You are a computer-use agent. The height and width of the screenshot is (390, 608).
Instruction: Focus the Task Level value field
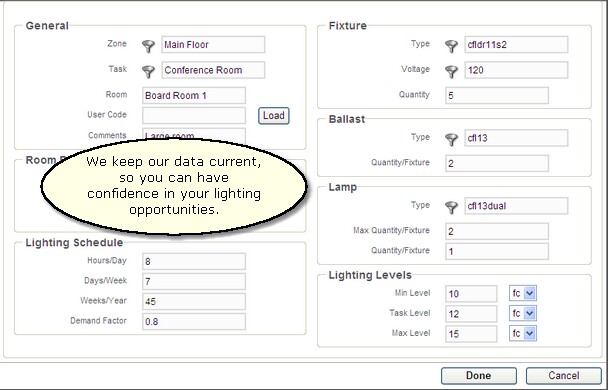click(471, 314)
